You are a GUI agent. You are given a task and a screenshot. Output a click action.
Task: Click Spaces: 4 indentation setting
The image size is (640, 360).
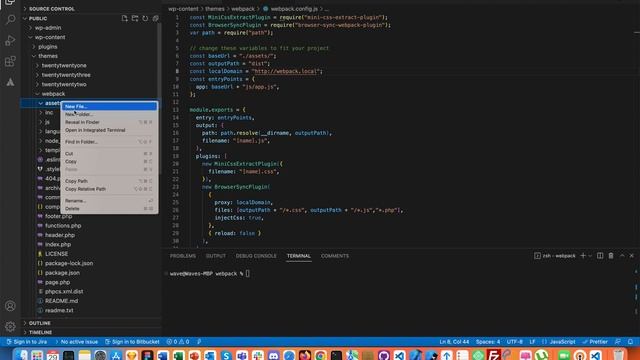(488, 342)
